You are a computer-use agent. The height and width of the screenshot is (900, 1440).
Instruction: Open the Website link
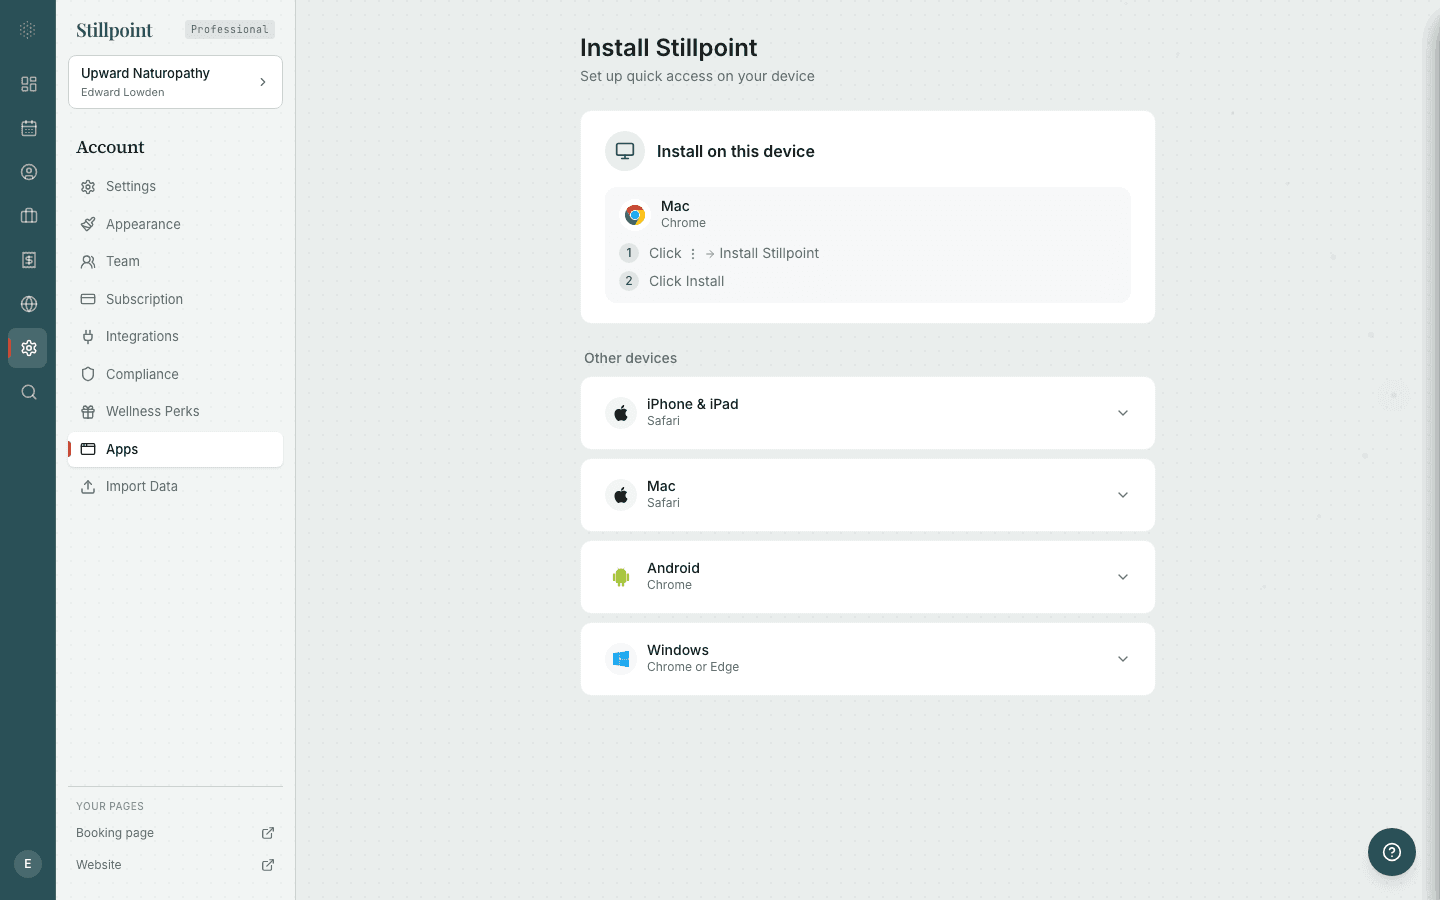(x=99, y=865)
